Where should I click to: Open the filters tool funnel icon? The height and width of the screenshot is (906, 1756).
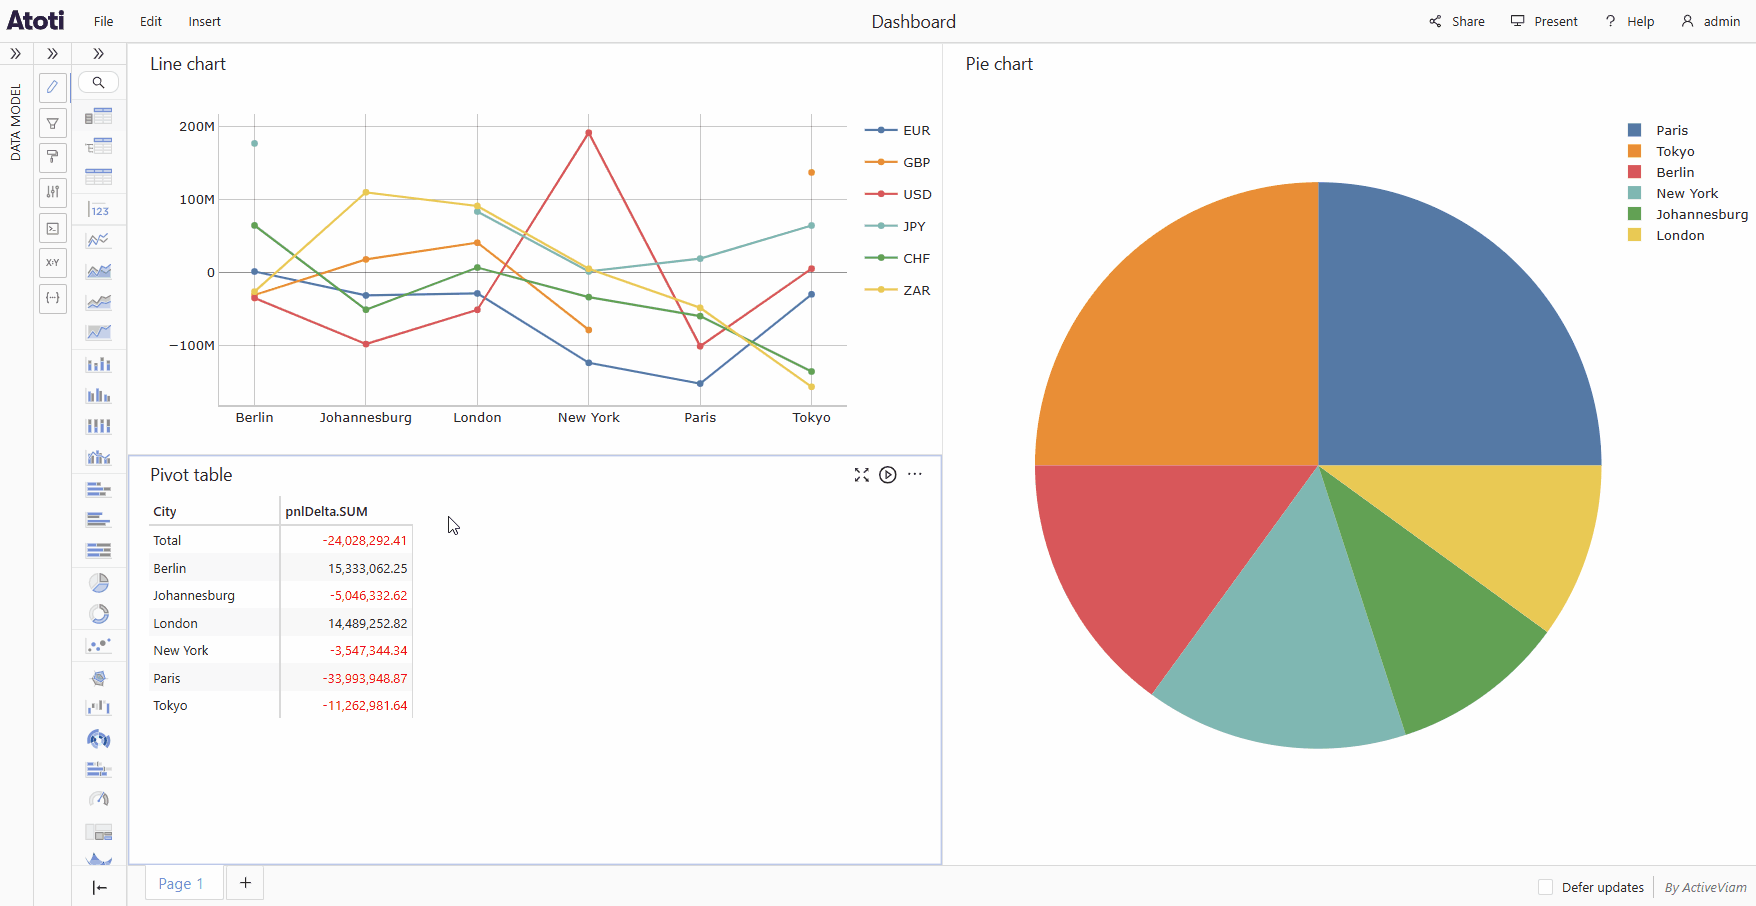[x=52, y=122]
